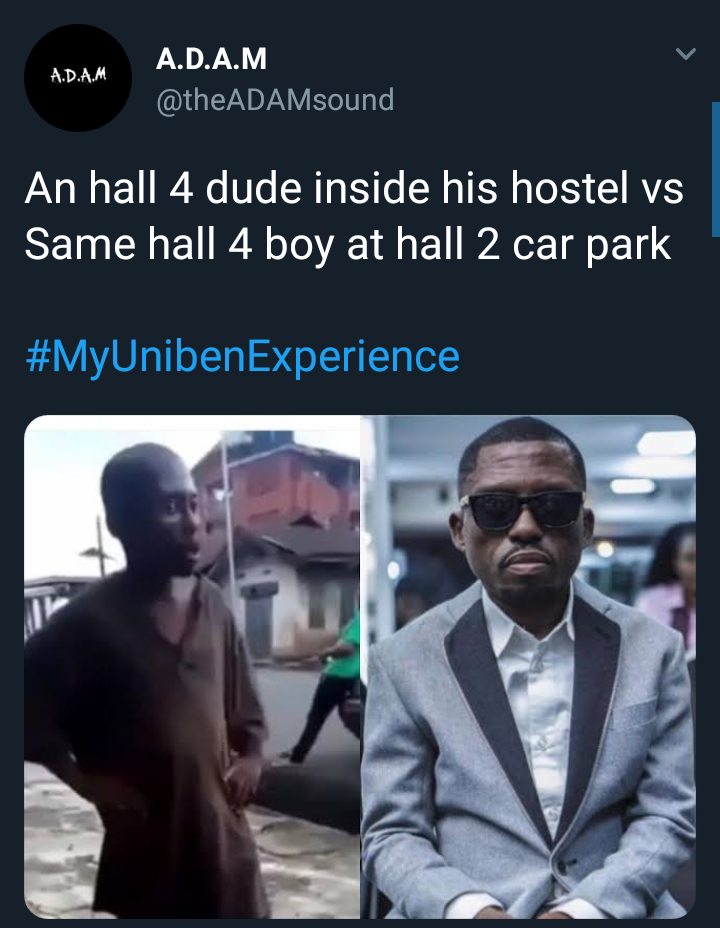Expand the tweet options chevron
Image resolution: width=720 pixels, height=928 pixels.
tap(685, 54)
